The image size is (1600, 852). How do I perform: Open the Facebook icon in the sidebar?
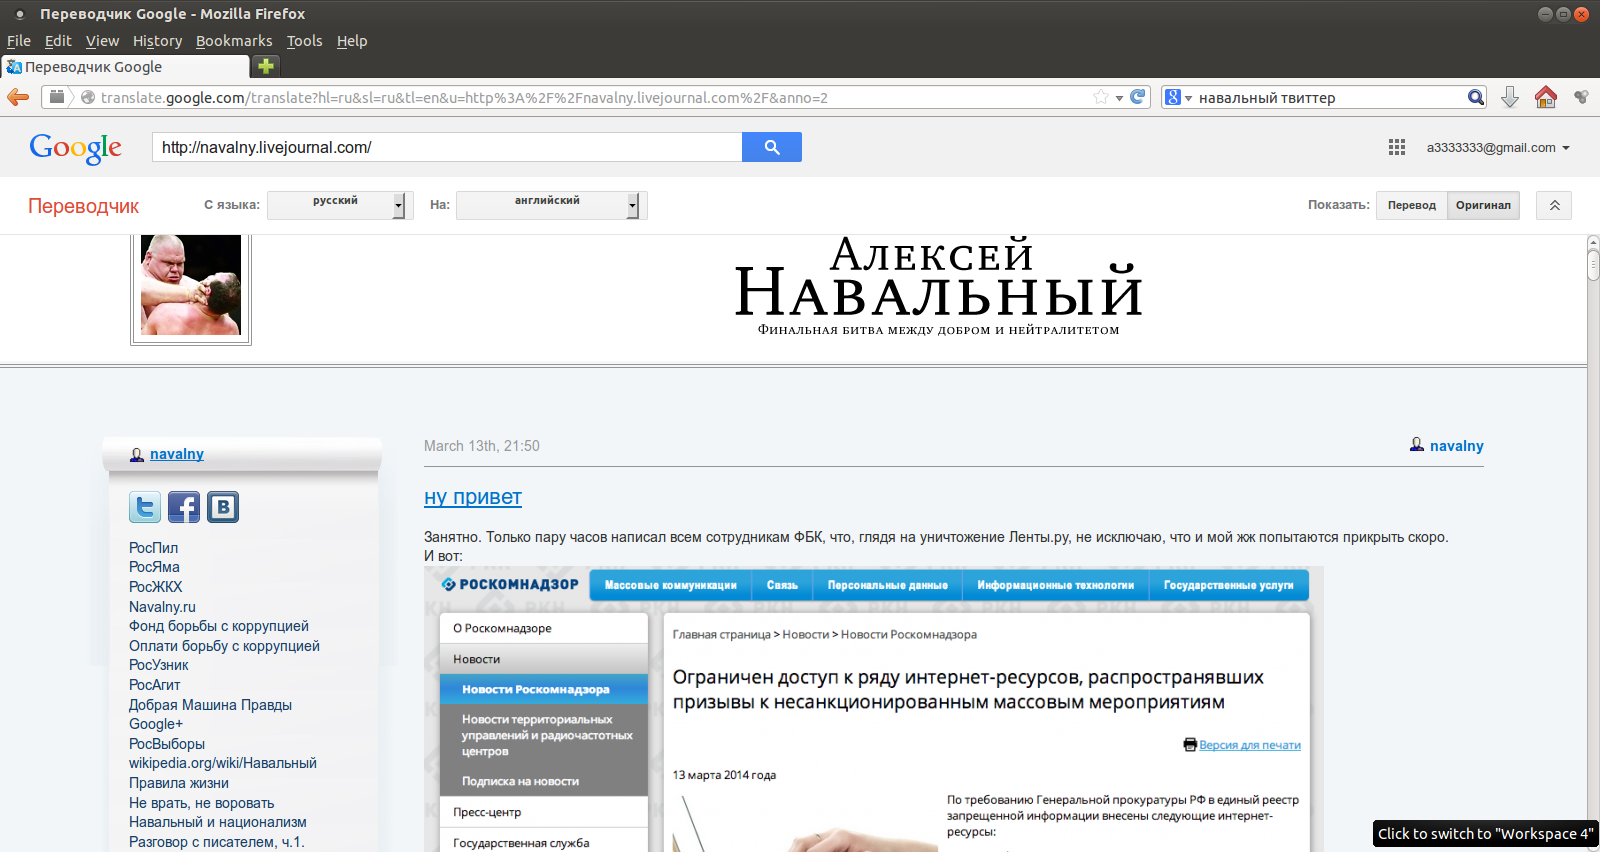[184, 507]
